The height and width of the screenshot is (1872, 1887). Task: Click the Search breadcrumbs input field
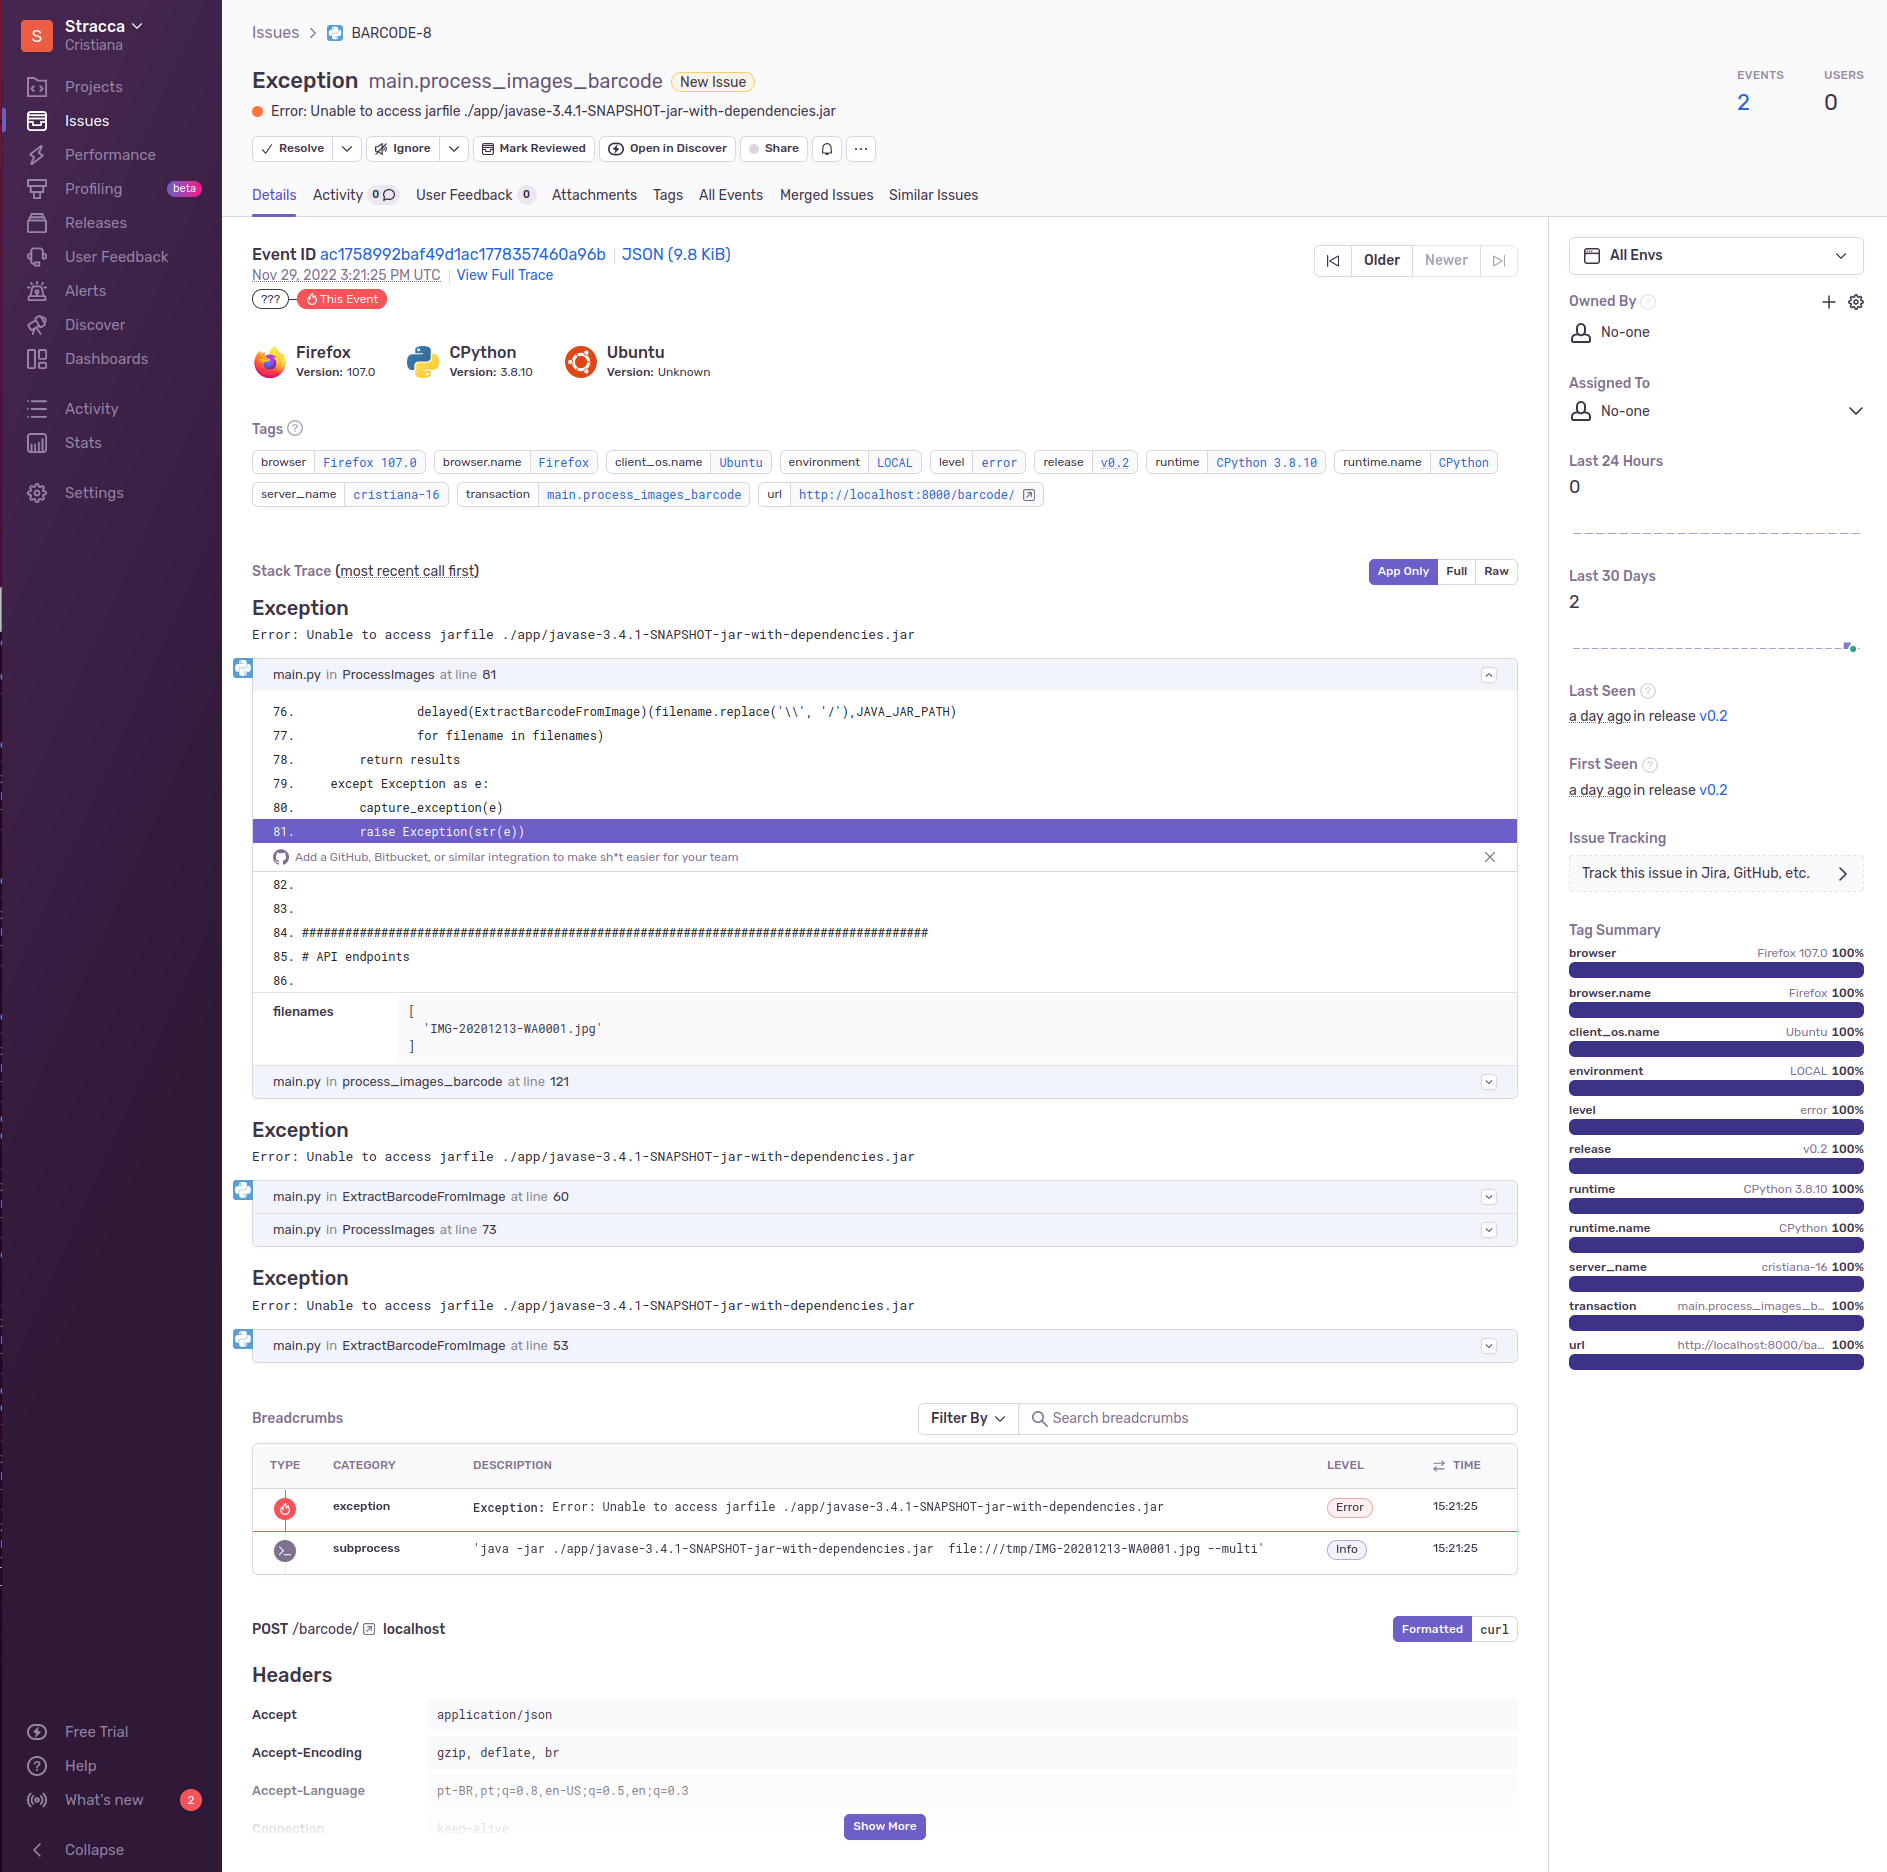[1270, 1419]
